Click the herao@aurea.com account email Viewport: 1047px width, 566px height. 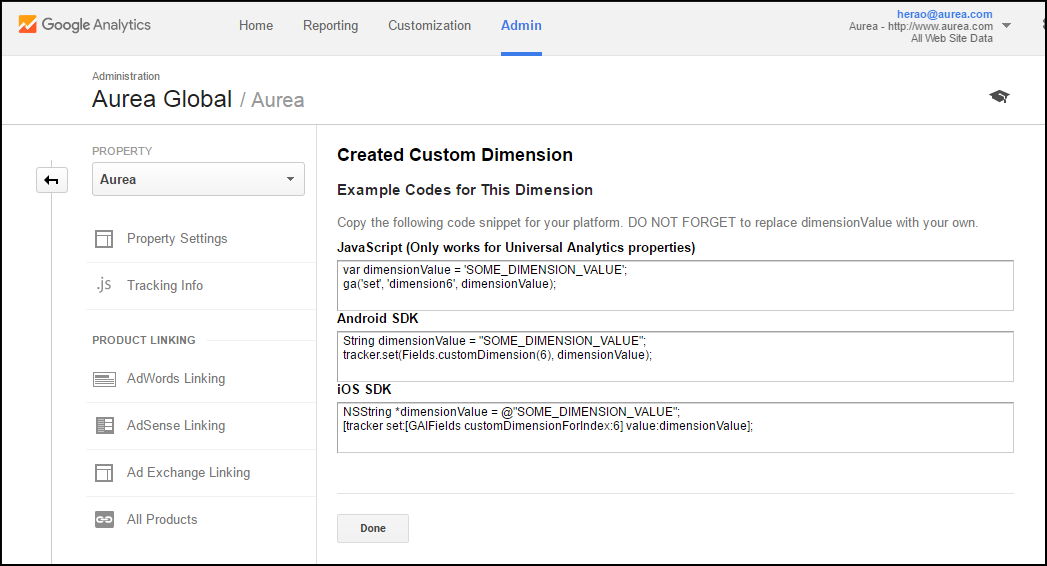[944, 14]
